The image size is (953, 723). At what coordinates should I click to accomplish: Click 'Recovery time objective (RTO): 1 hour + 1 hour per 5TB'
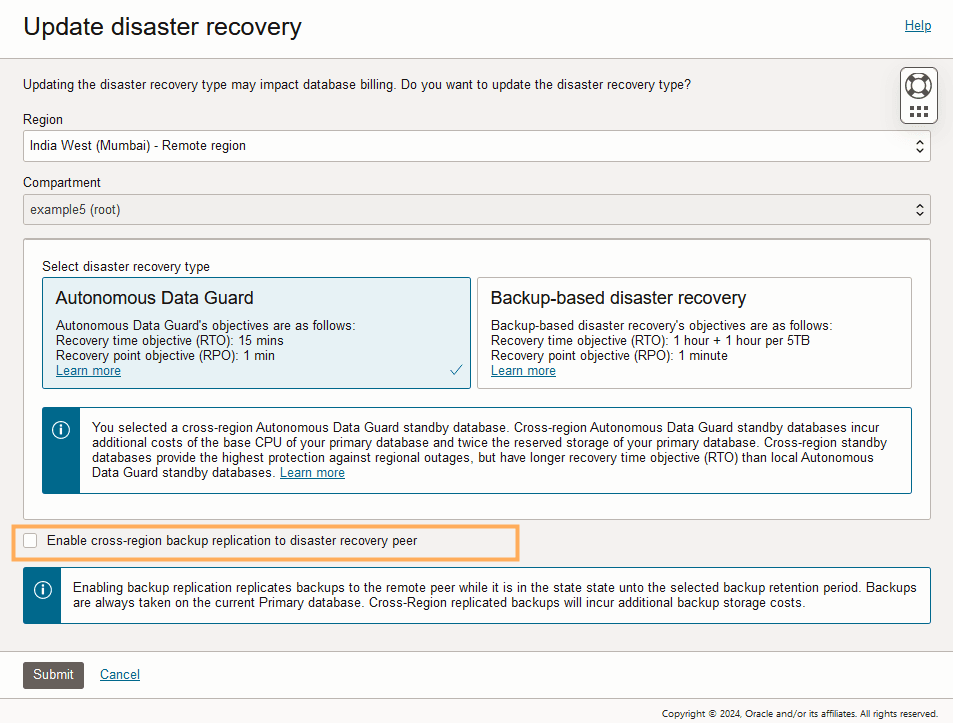pyautogui.click(x=650, y=341)
